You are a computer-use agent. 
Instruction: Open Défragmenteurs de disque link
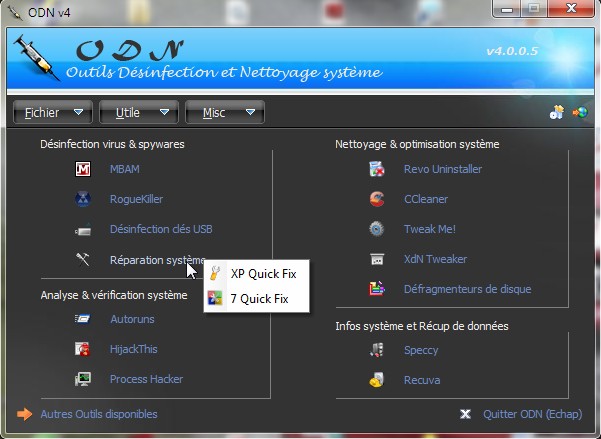coord(467,289)
